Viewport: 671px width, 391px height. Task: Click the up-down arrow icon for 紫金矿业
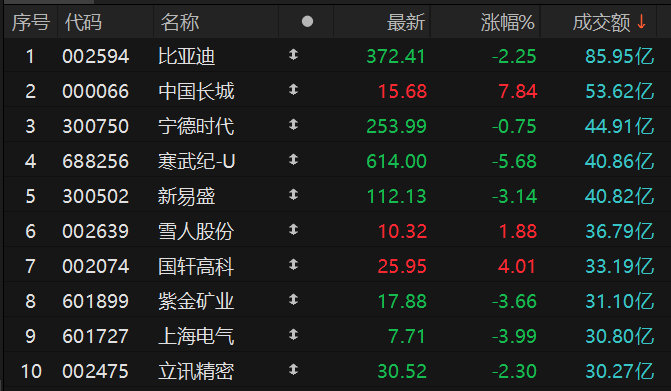[293, 300]
